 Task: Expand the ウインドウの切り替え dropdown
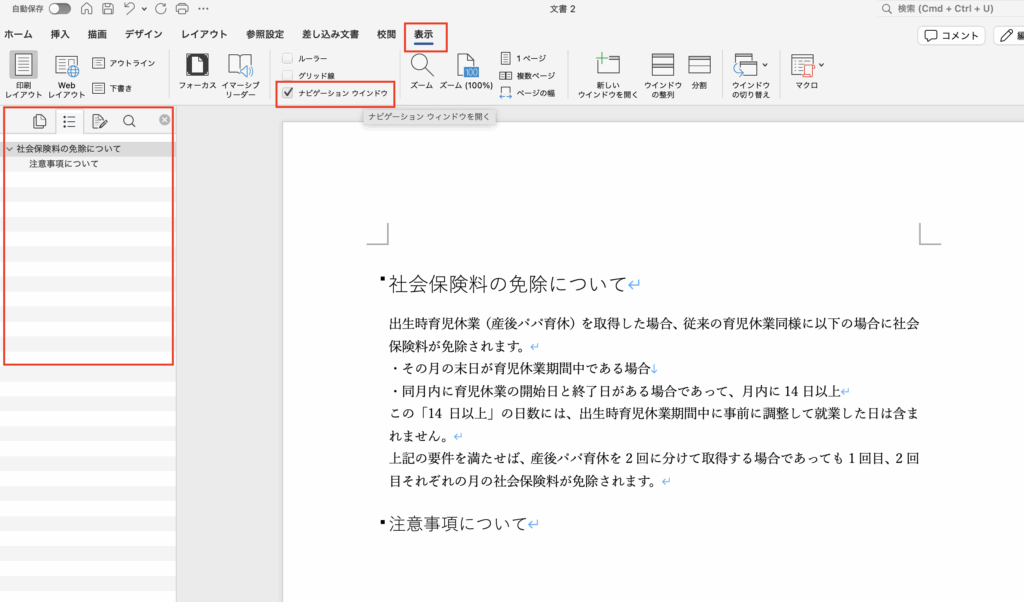click(765, 65)
